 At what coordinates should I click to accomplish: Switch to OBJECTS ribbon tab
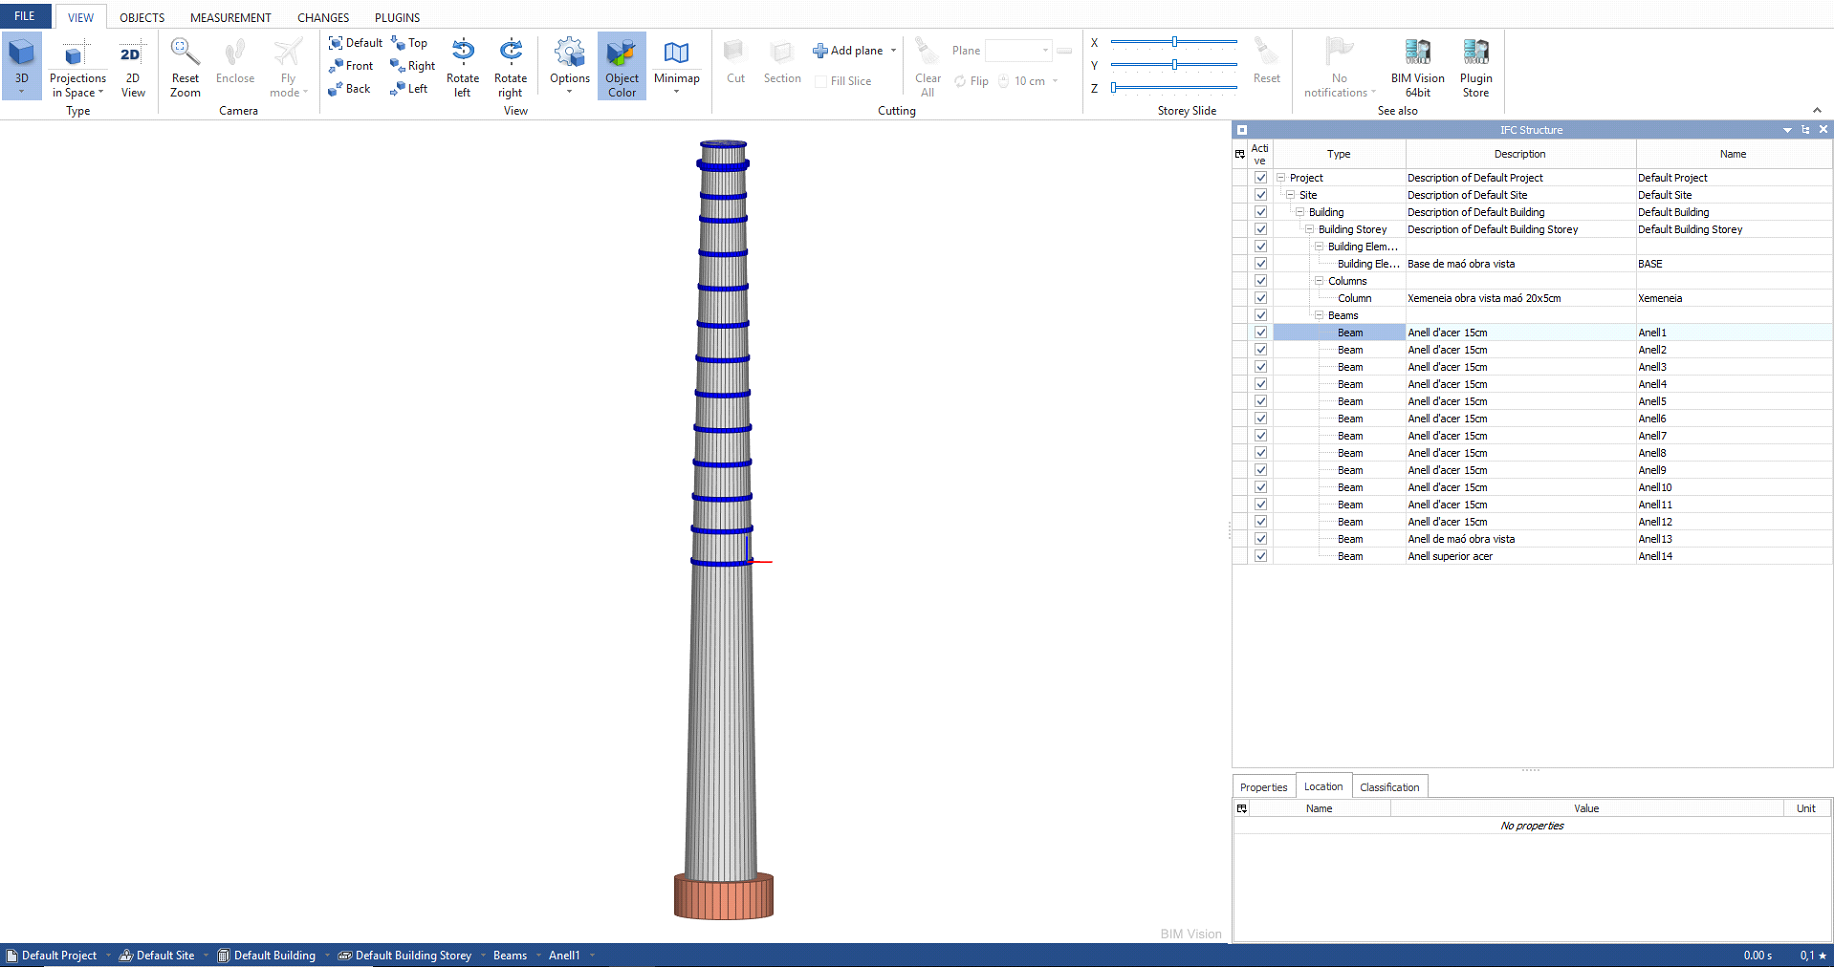[x=142, y=18]
